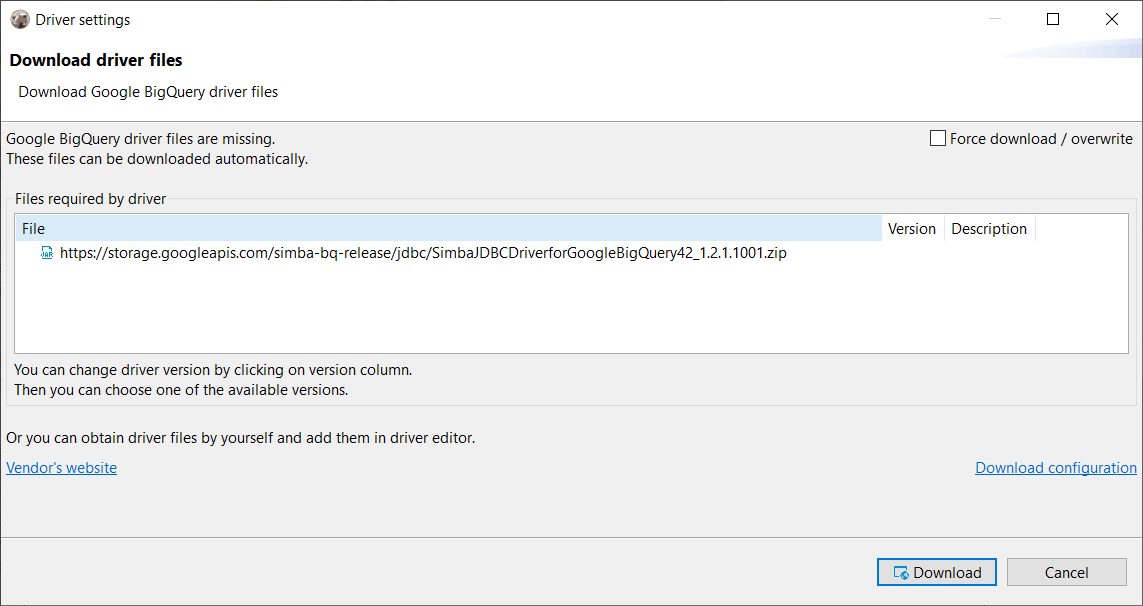Click the File column header
The image size is (1143, 606).
tap(33, 228)
